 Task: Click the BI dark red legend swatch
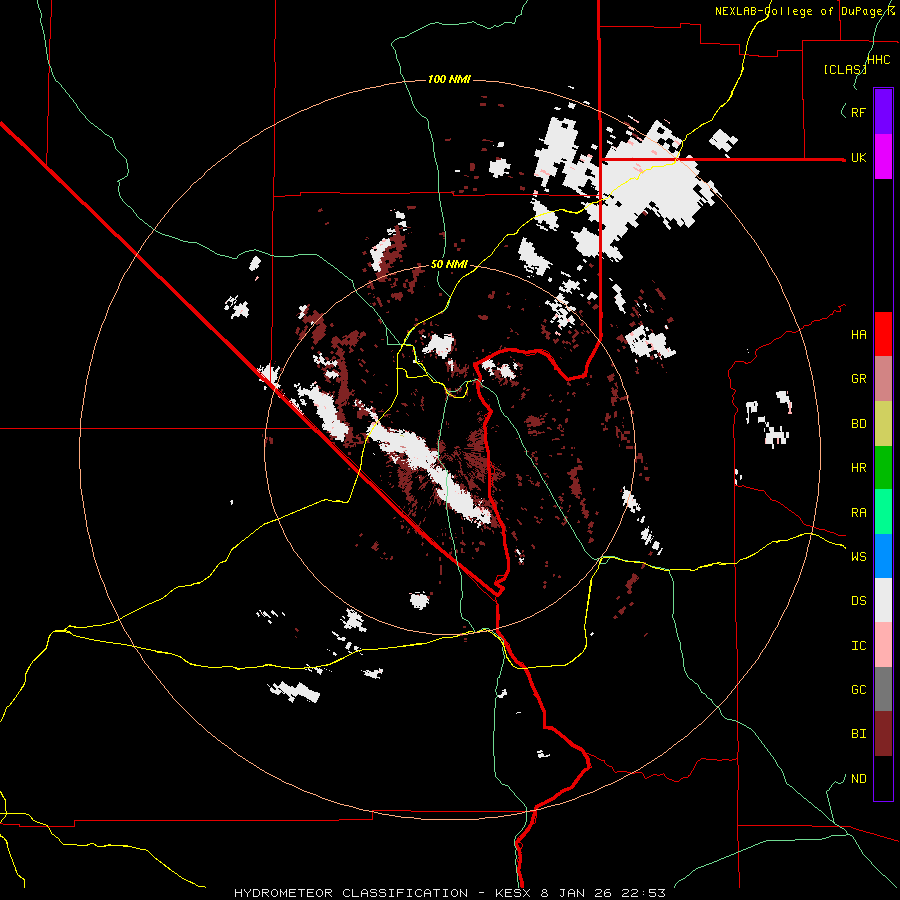click(883, 734)
